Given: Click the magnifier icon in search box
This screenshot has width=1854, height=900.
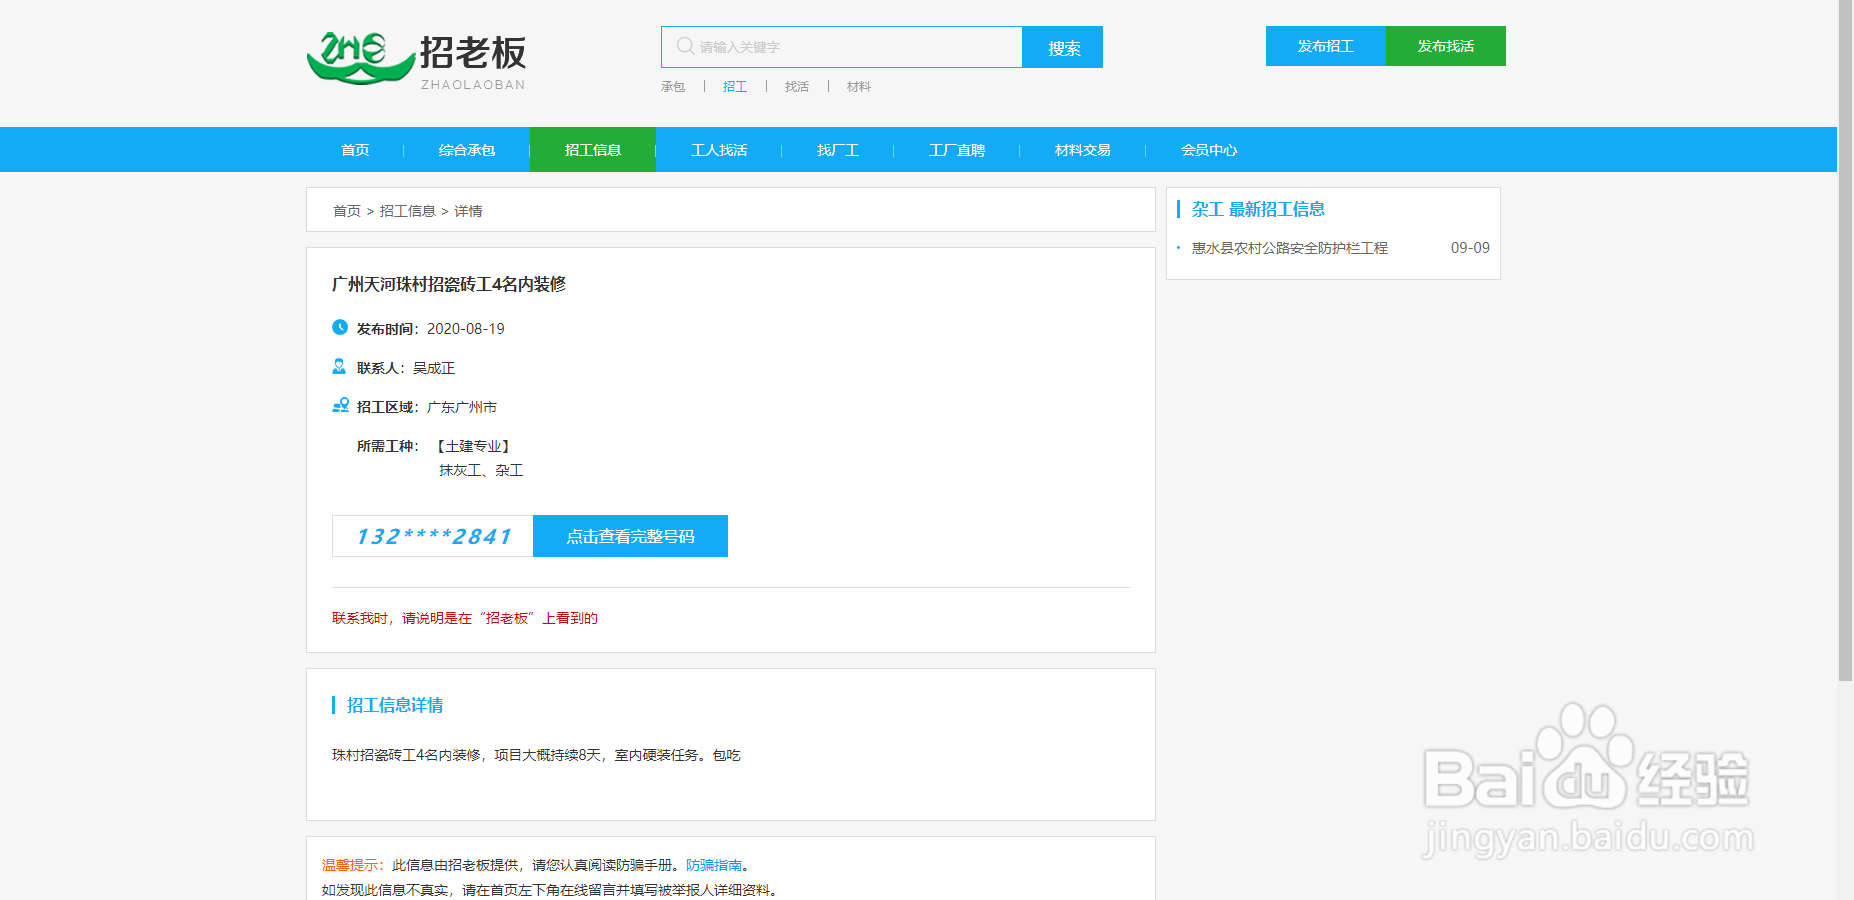Looking at the screenshot, I should (685, 46).
